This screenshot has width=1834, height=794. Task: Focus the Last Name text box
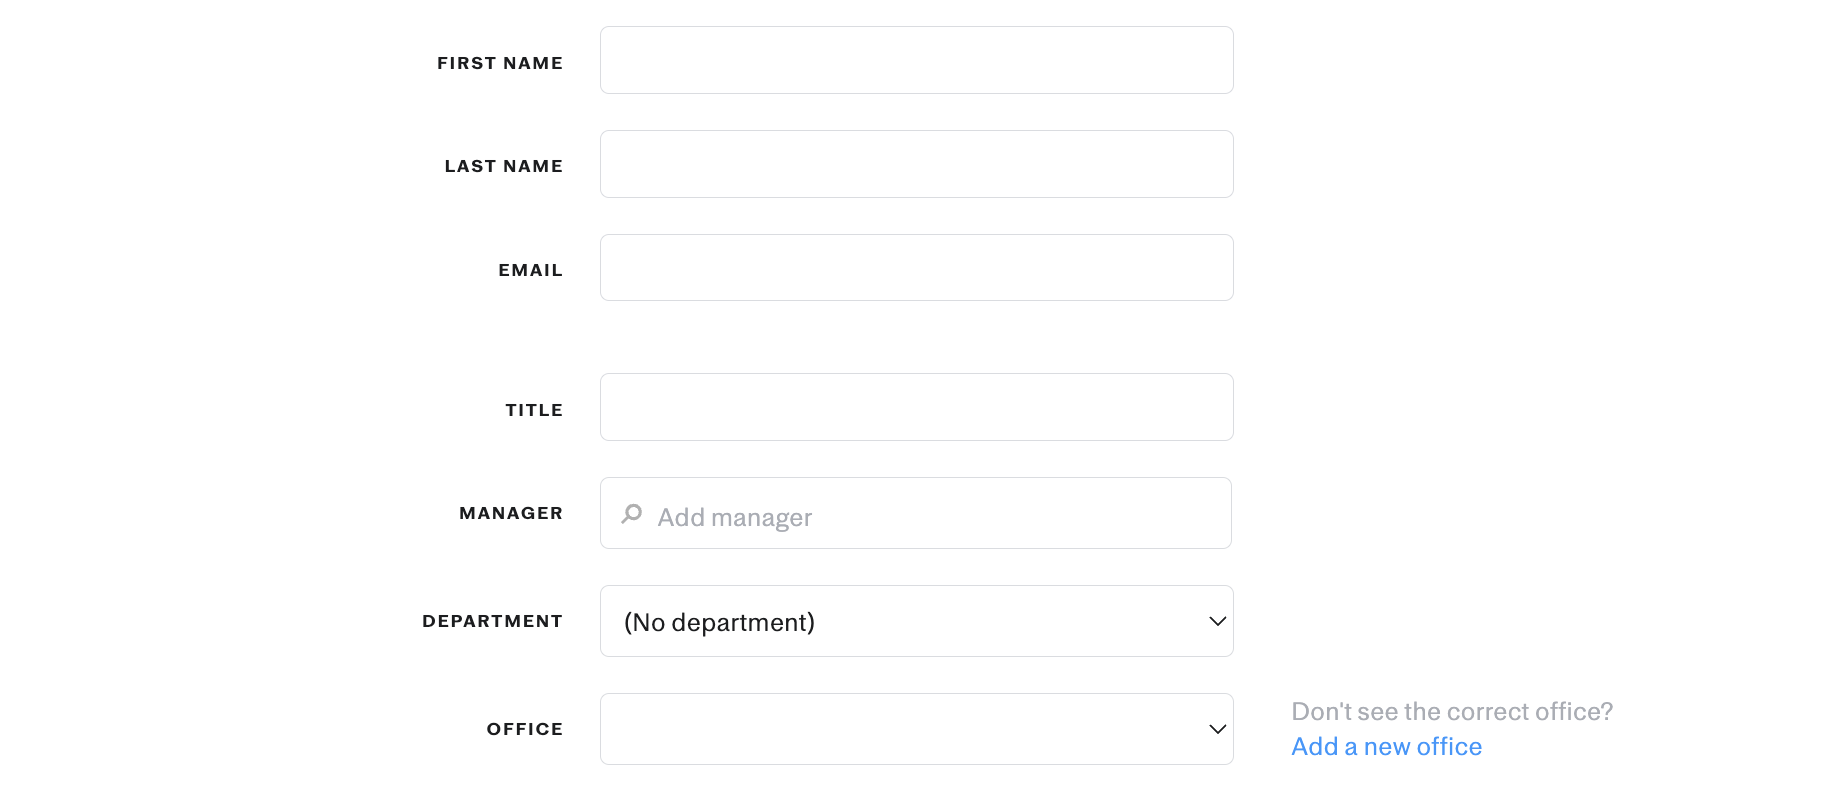click(x=916, y=164)
